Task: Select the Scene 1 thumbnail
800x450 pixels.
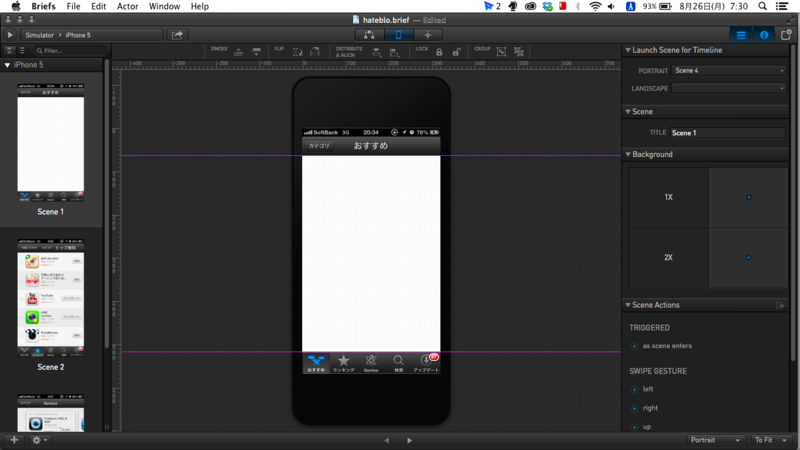Action: click(x=51, y=142)
